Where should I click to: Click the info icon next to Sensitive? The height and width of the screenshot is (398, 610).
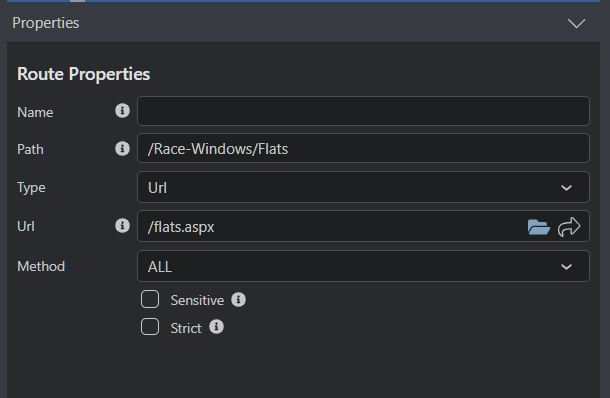click(238, 300)
